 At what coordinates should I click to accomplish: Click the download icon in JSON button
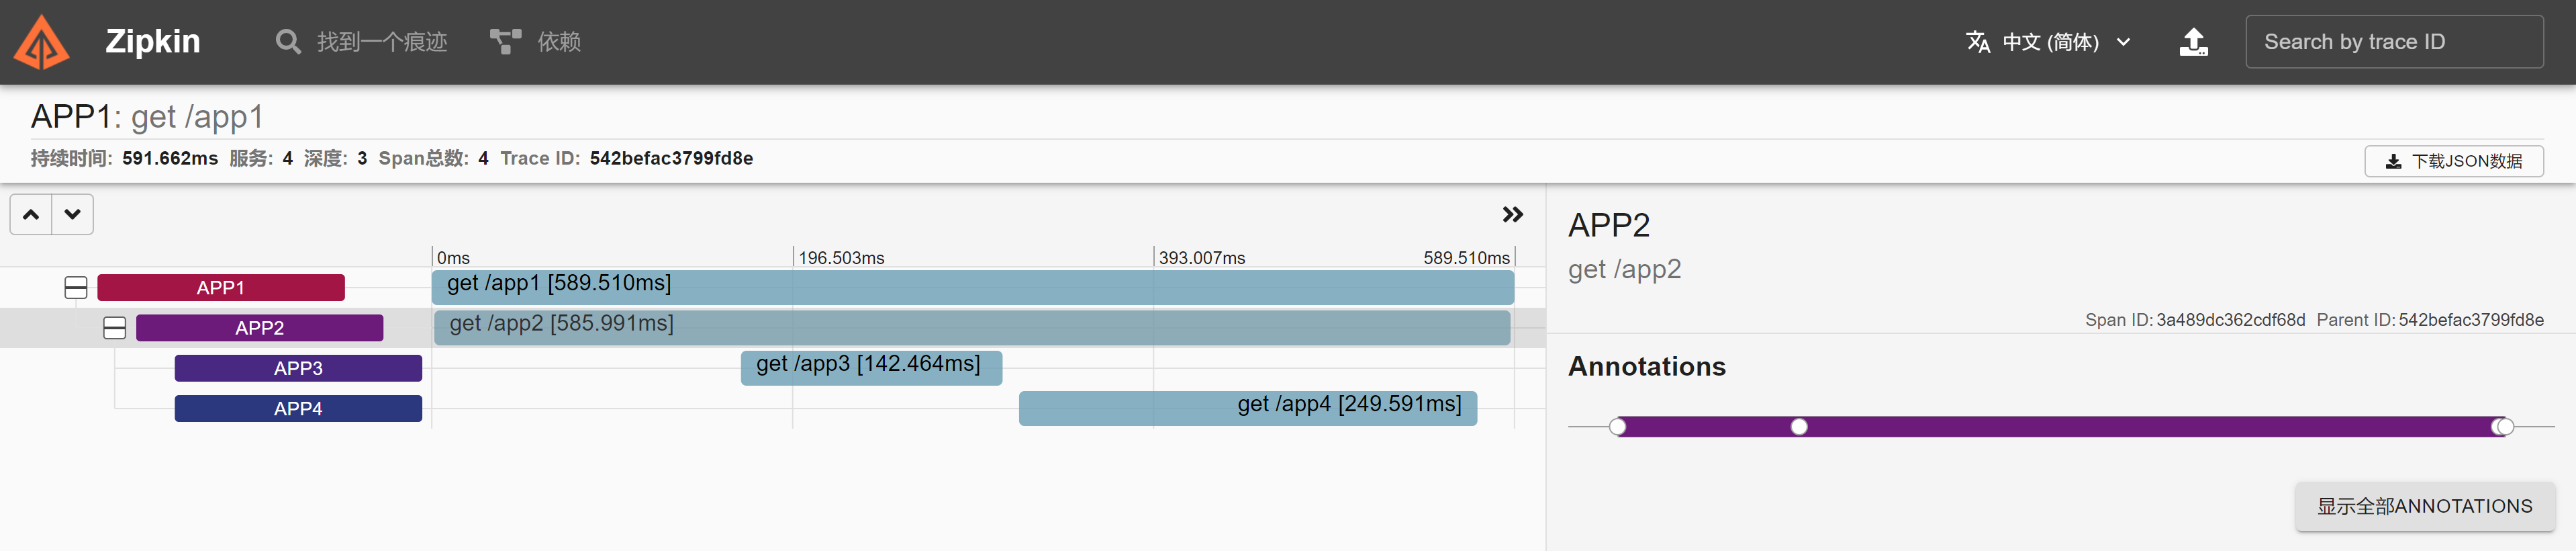point(2393,161)
